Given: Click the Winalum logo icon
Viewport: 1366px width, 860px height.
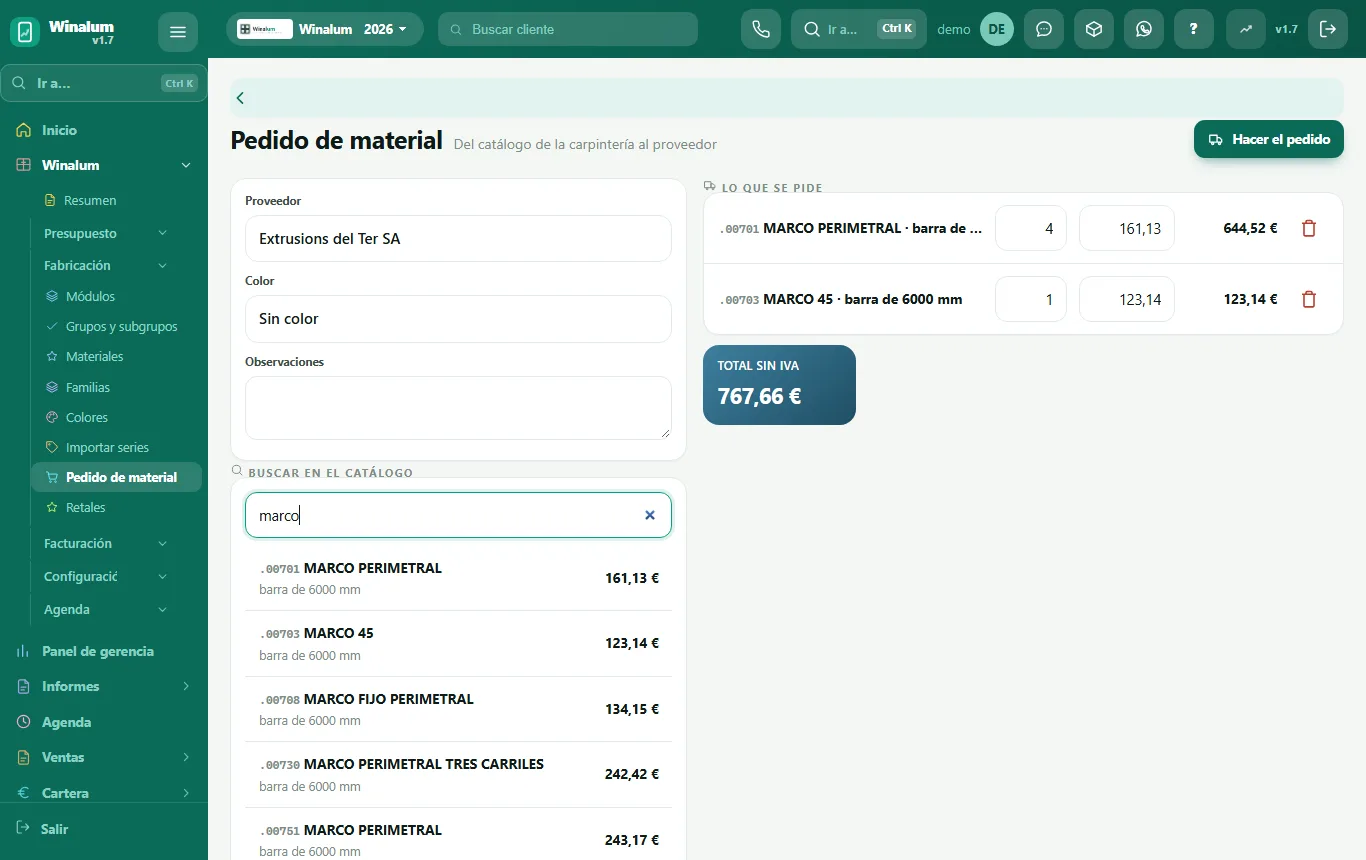Looking at the screenshot, I should coord(25,32).
